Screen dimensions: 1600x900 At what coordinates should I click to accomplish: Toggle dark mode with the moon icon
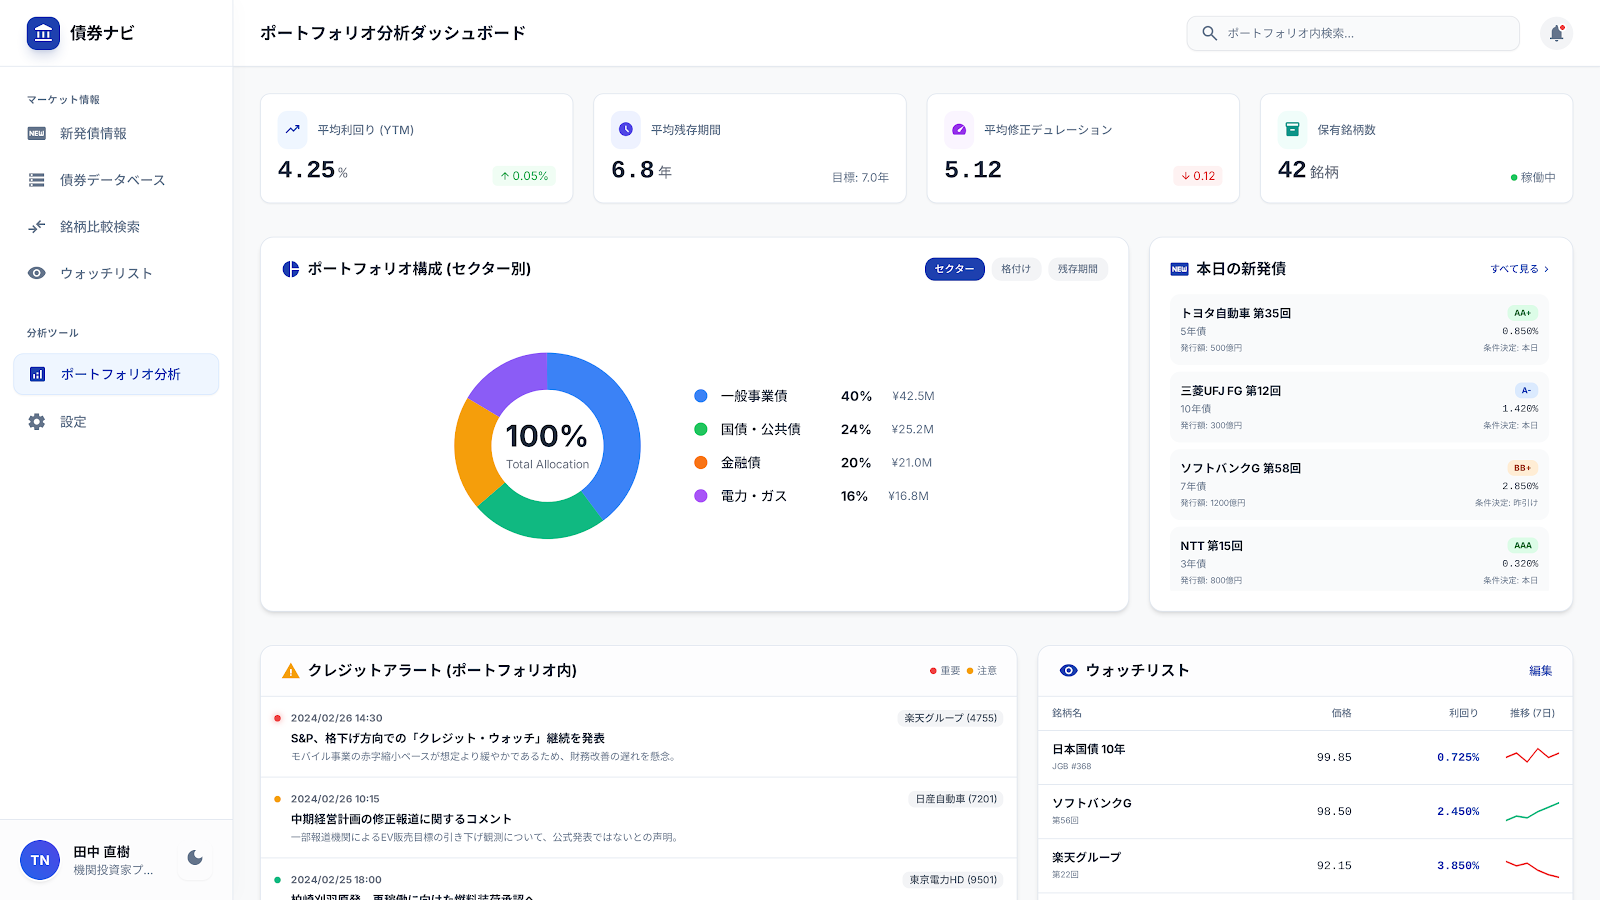click(194, 858)
